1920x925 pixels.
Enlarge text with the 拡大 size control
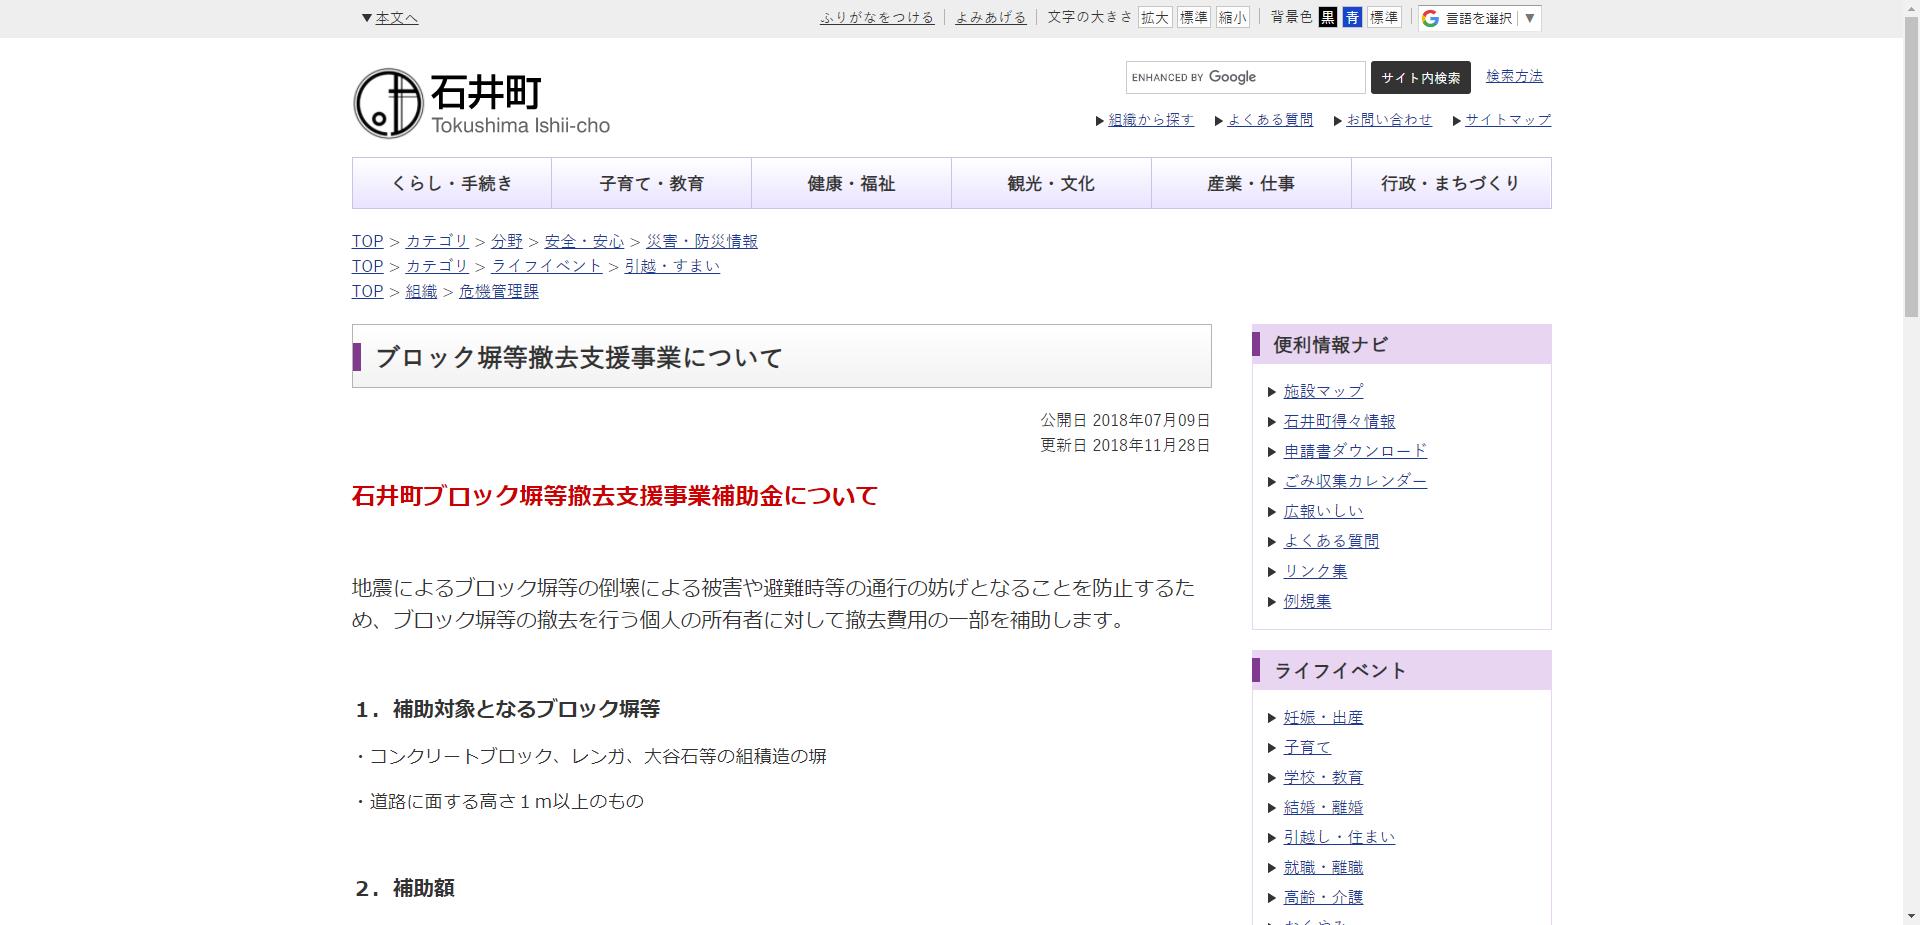[1155, 17]
